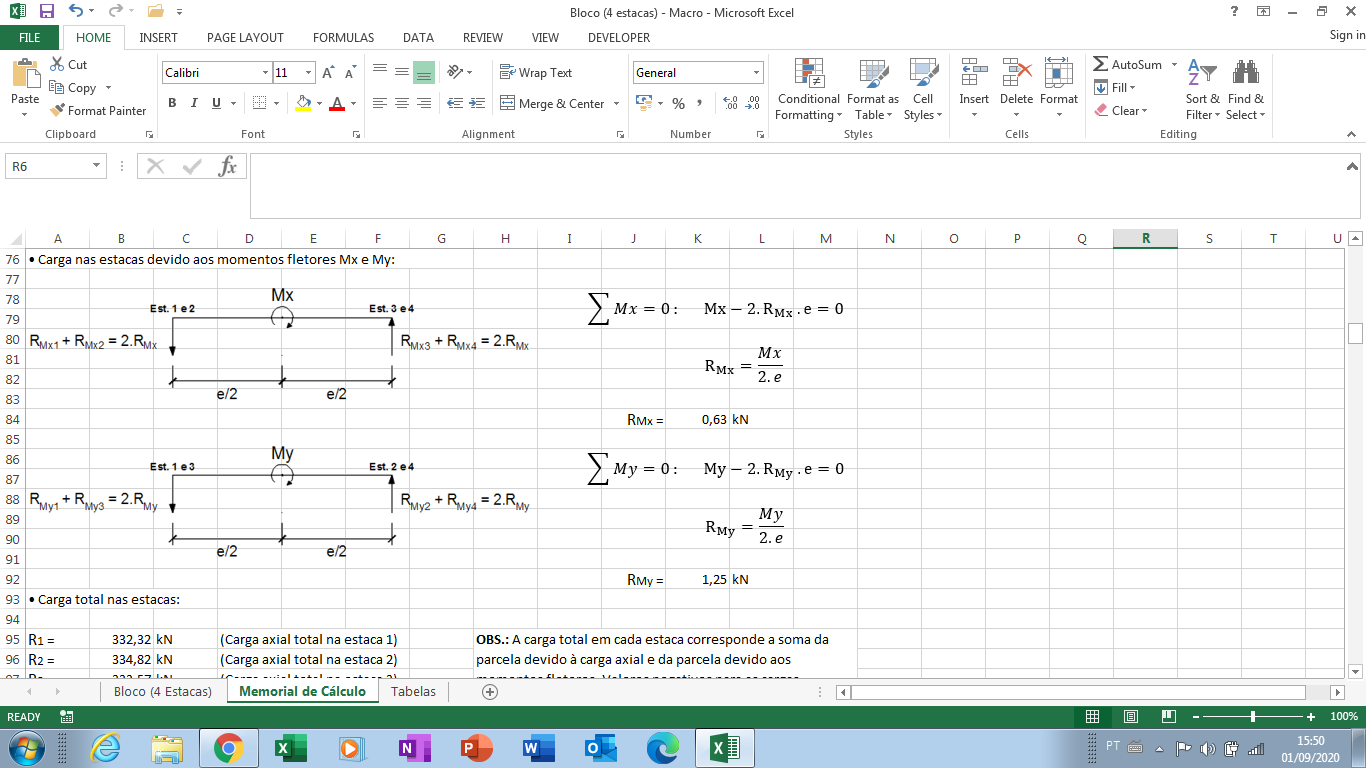The image size is (1366, 768).
Task: Click the vertical scrollbar thumb
Action: (x=1355, y=333)
